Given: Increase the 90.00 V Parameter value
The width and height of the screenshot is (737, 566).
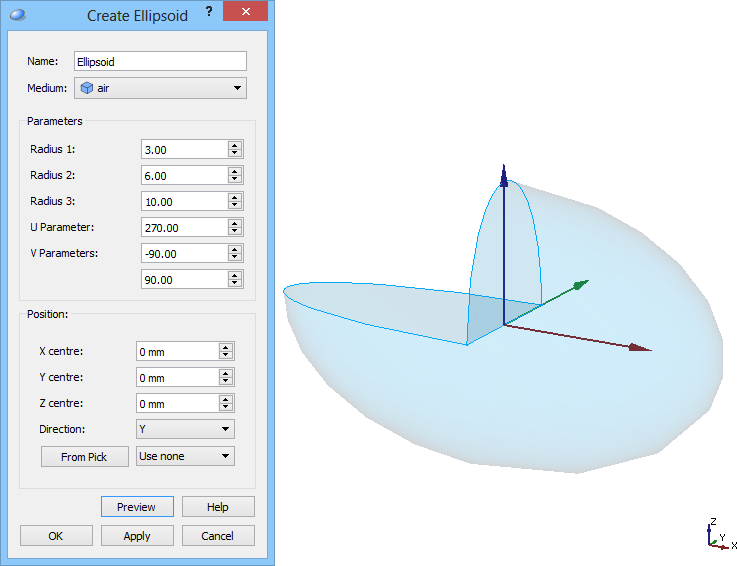Looking at the screenshot, I should [235, 275].
